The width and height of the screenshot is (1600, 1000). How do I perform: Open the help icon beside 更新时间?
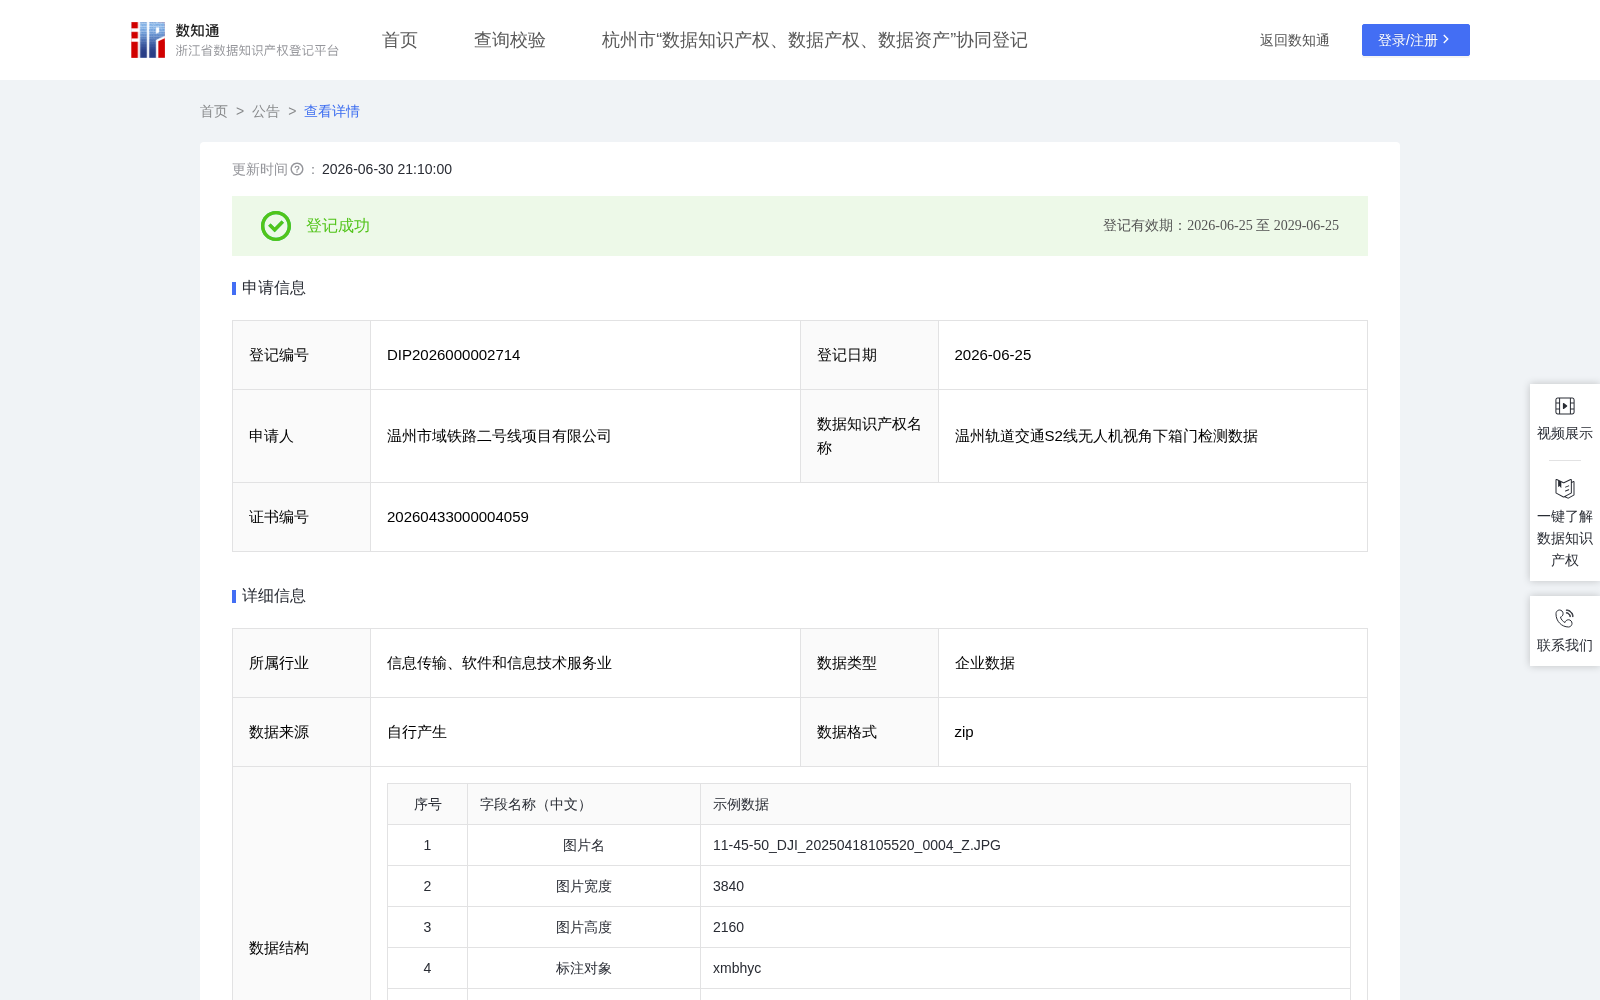297,170
